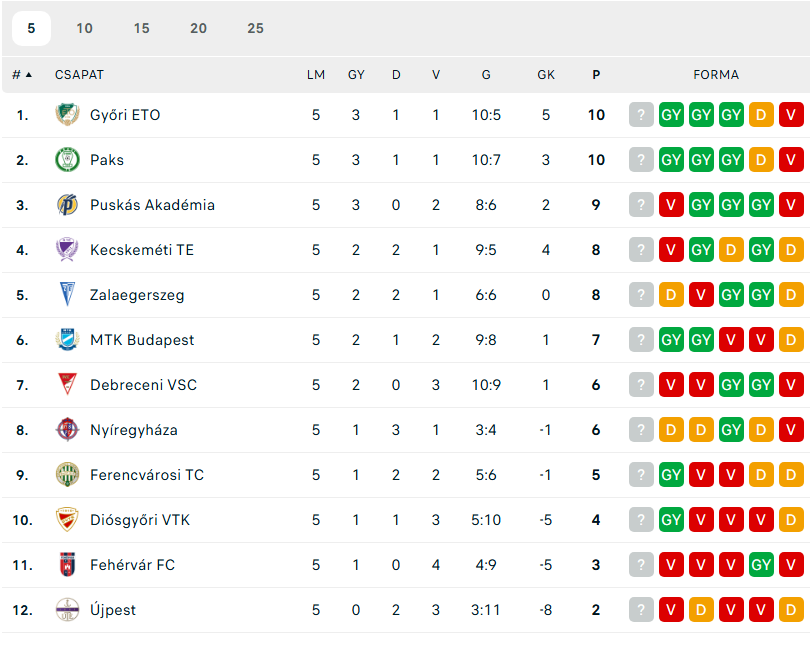
Task: Click the MTK Budapest crest
Action: click(x=67, y=339)
